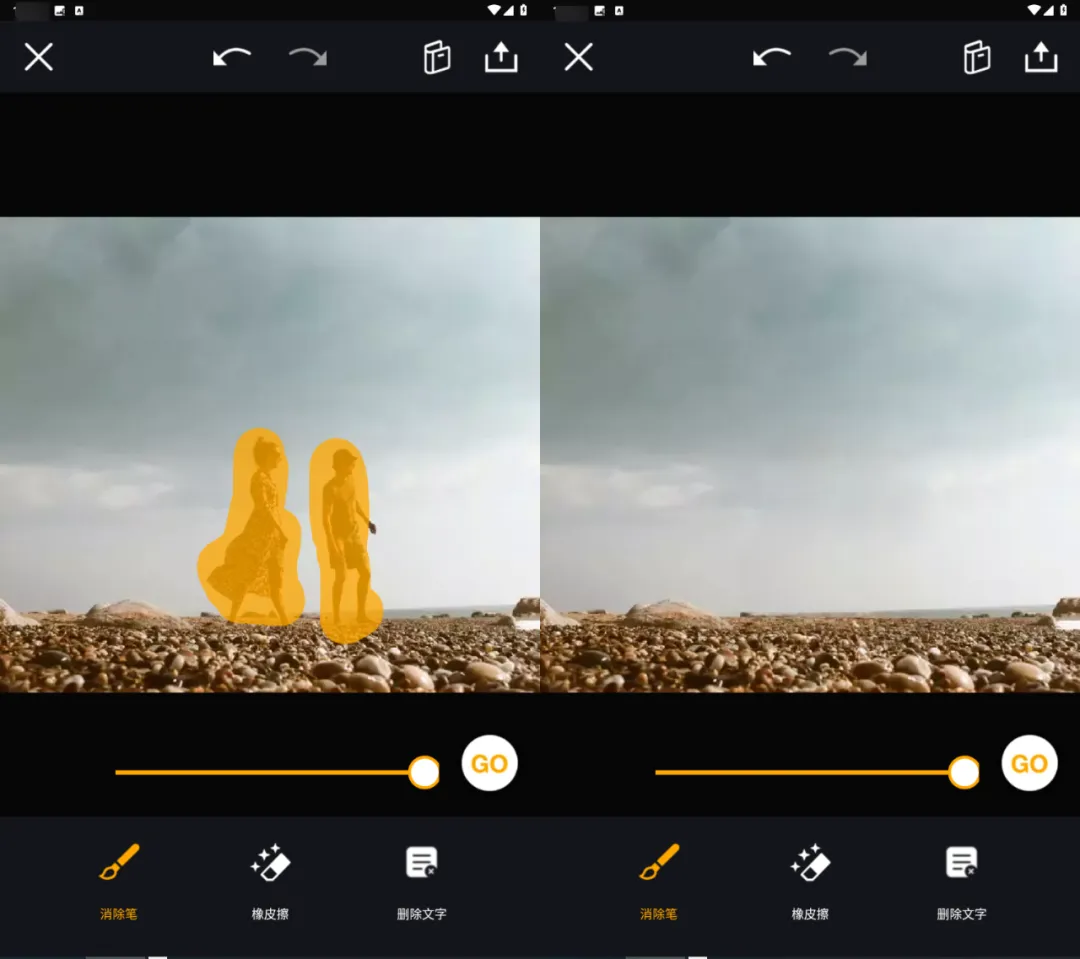Undo the removal in the right screen
1080x959 pixels.
pyautogui.click(x=772, y=57)
